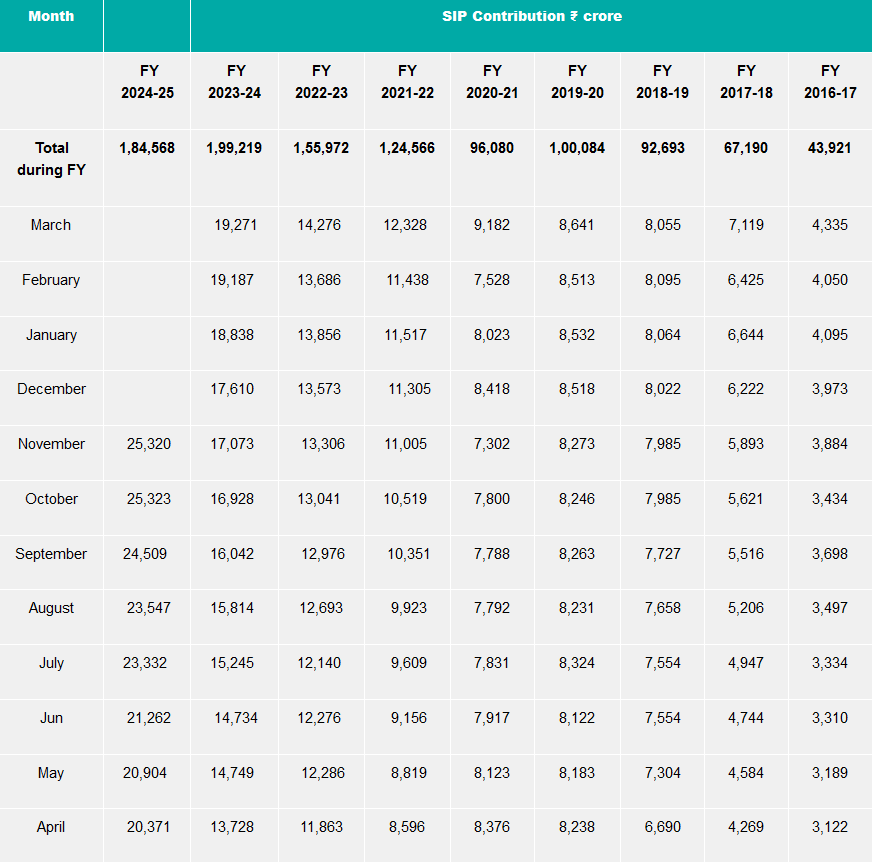The height and width of the screenshot is (862, 873).
Task: Click the April 2018-19 value 6,690
Action: click(x=662, y=827)
